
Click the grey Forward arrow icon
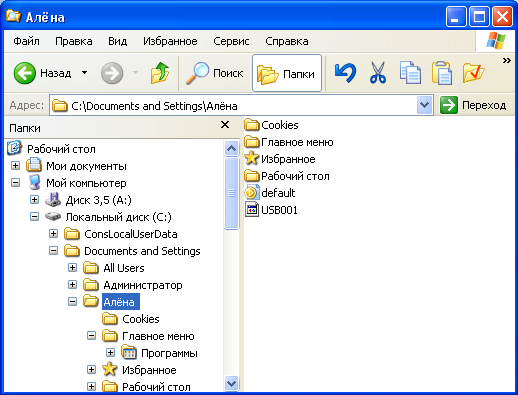[112, 73]
